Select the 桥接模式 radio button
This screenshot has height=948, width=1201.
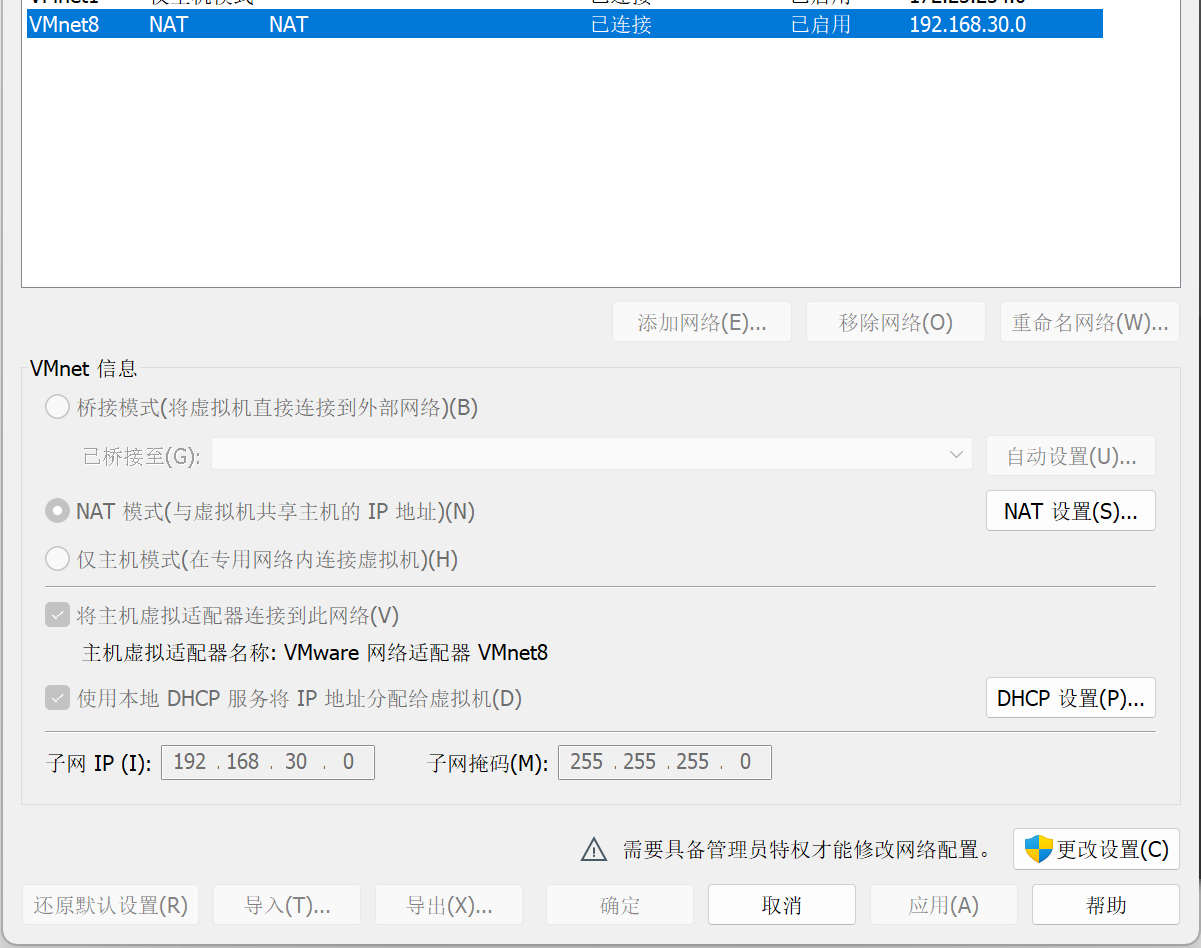(x=58, y=408)
